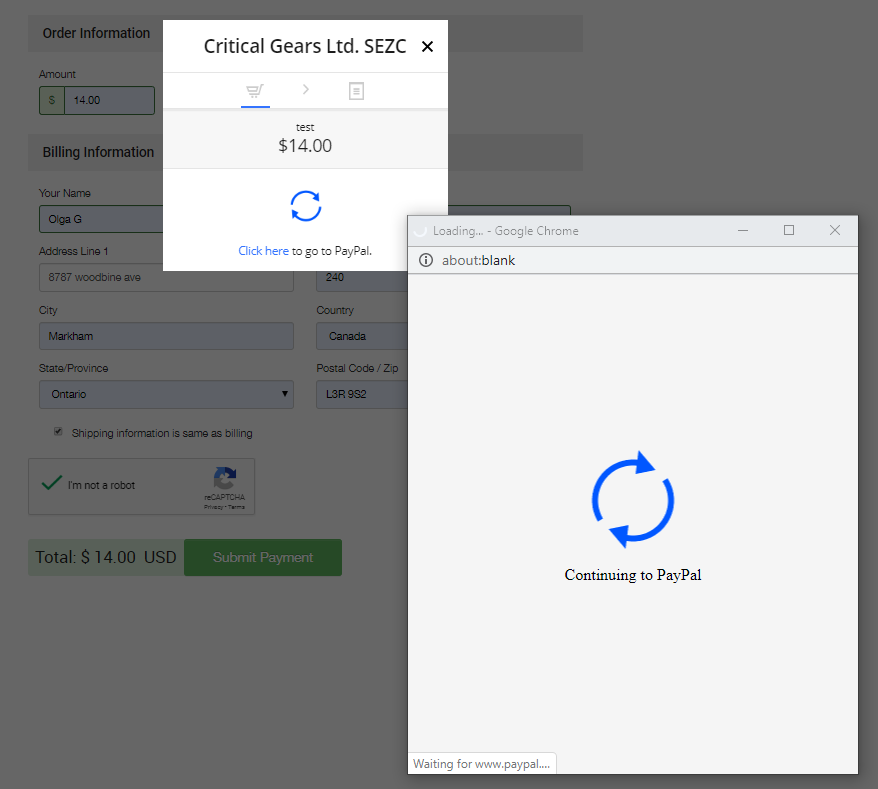This screenshot has width=878, height=789.
Task: Open the reCAPTCHA Terms link
Action: point(236,507)
